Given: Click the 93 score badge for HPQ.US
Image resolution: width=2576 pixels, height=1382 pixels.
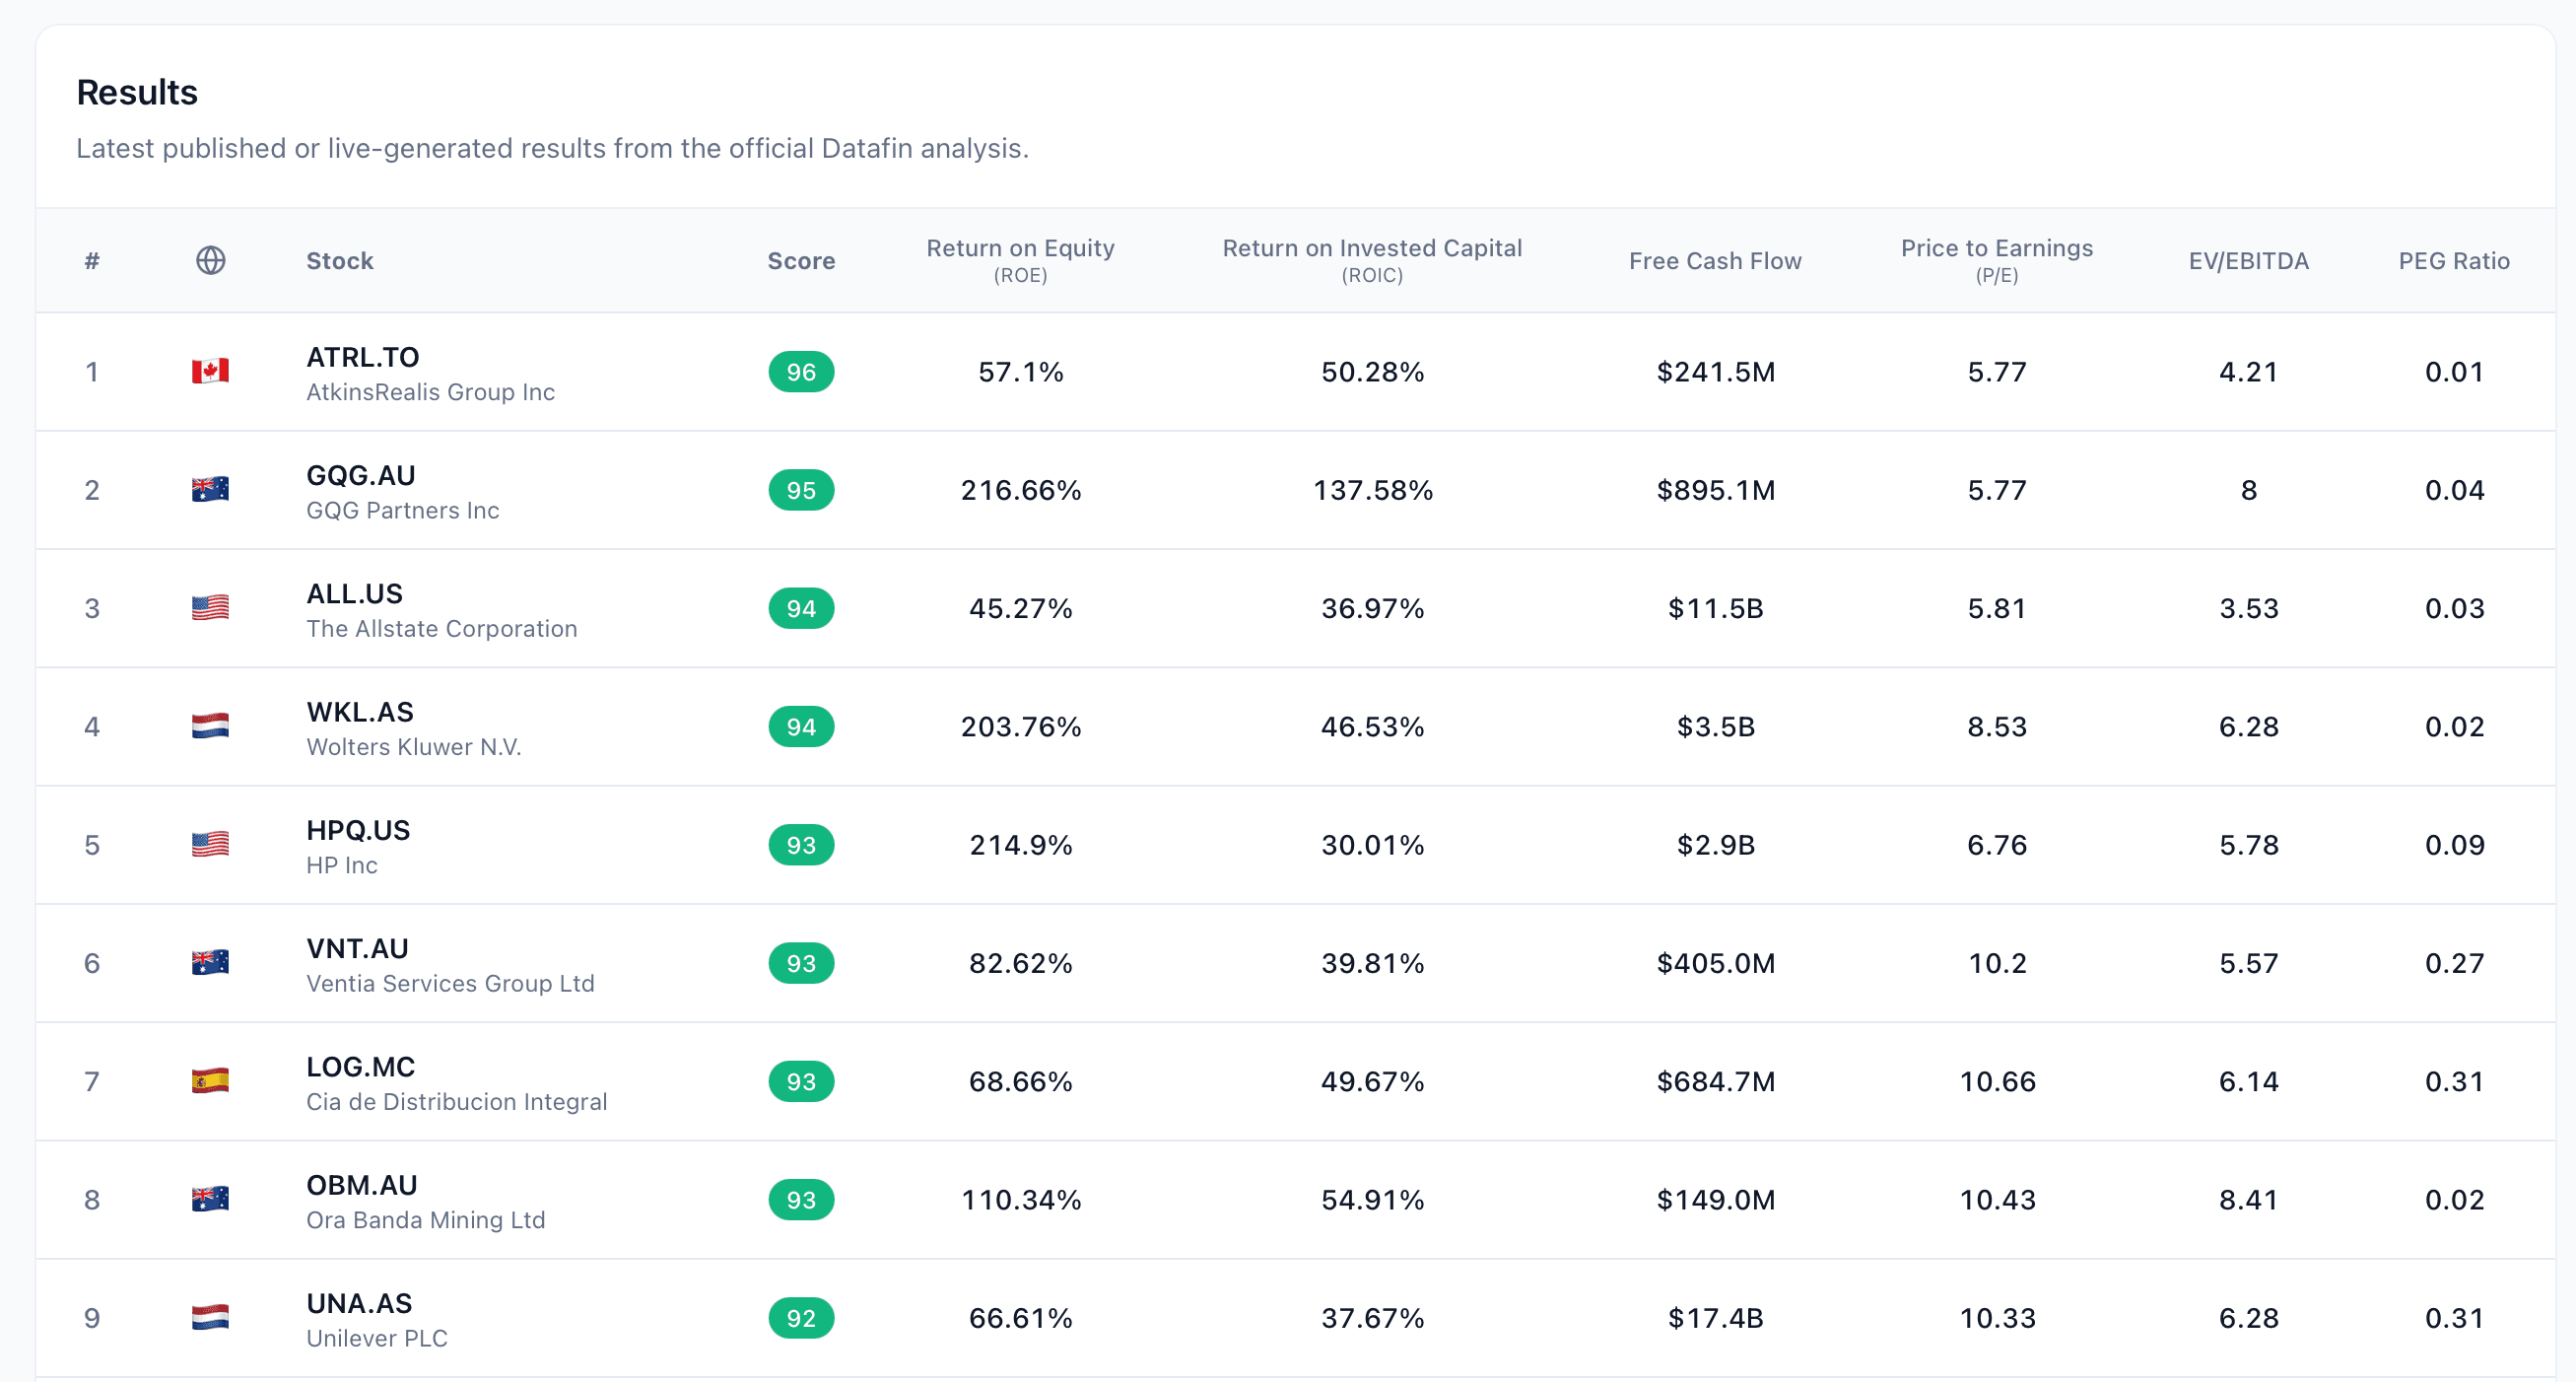Looking at the screenshot, I should [801, 845].
